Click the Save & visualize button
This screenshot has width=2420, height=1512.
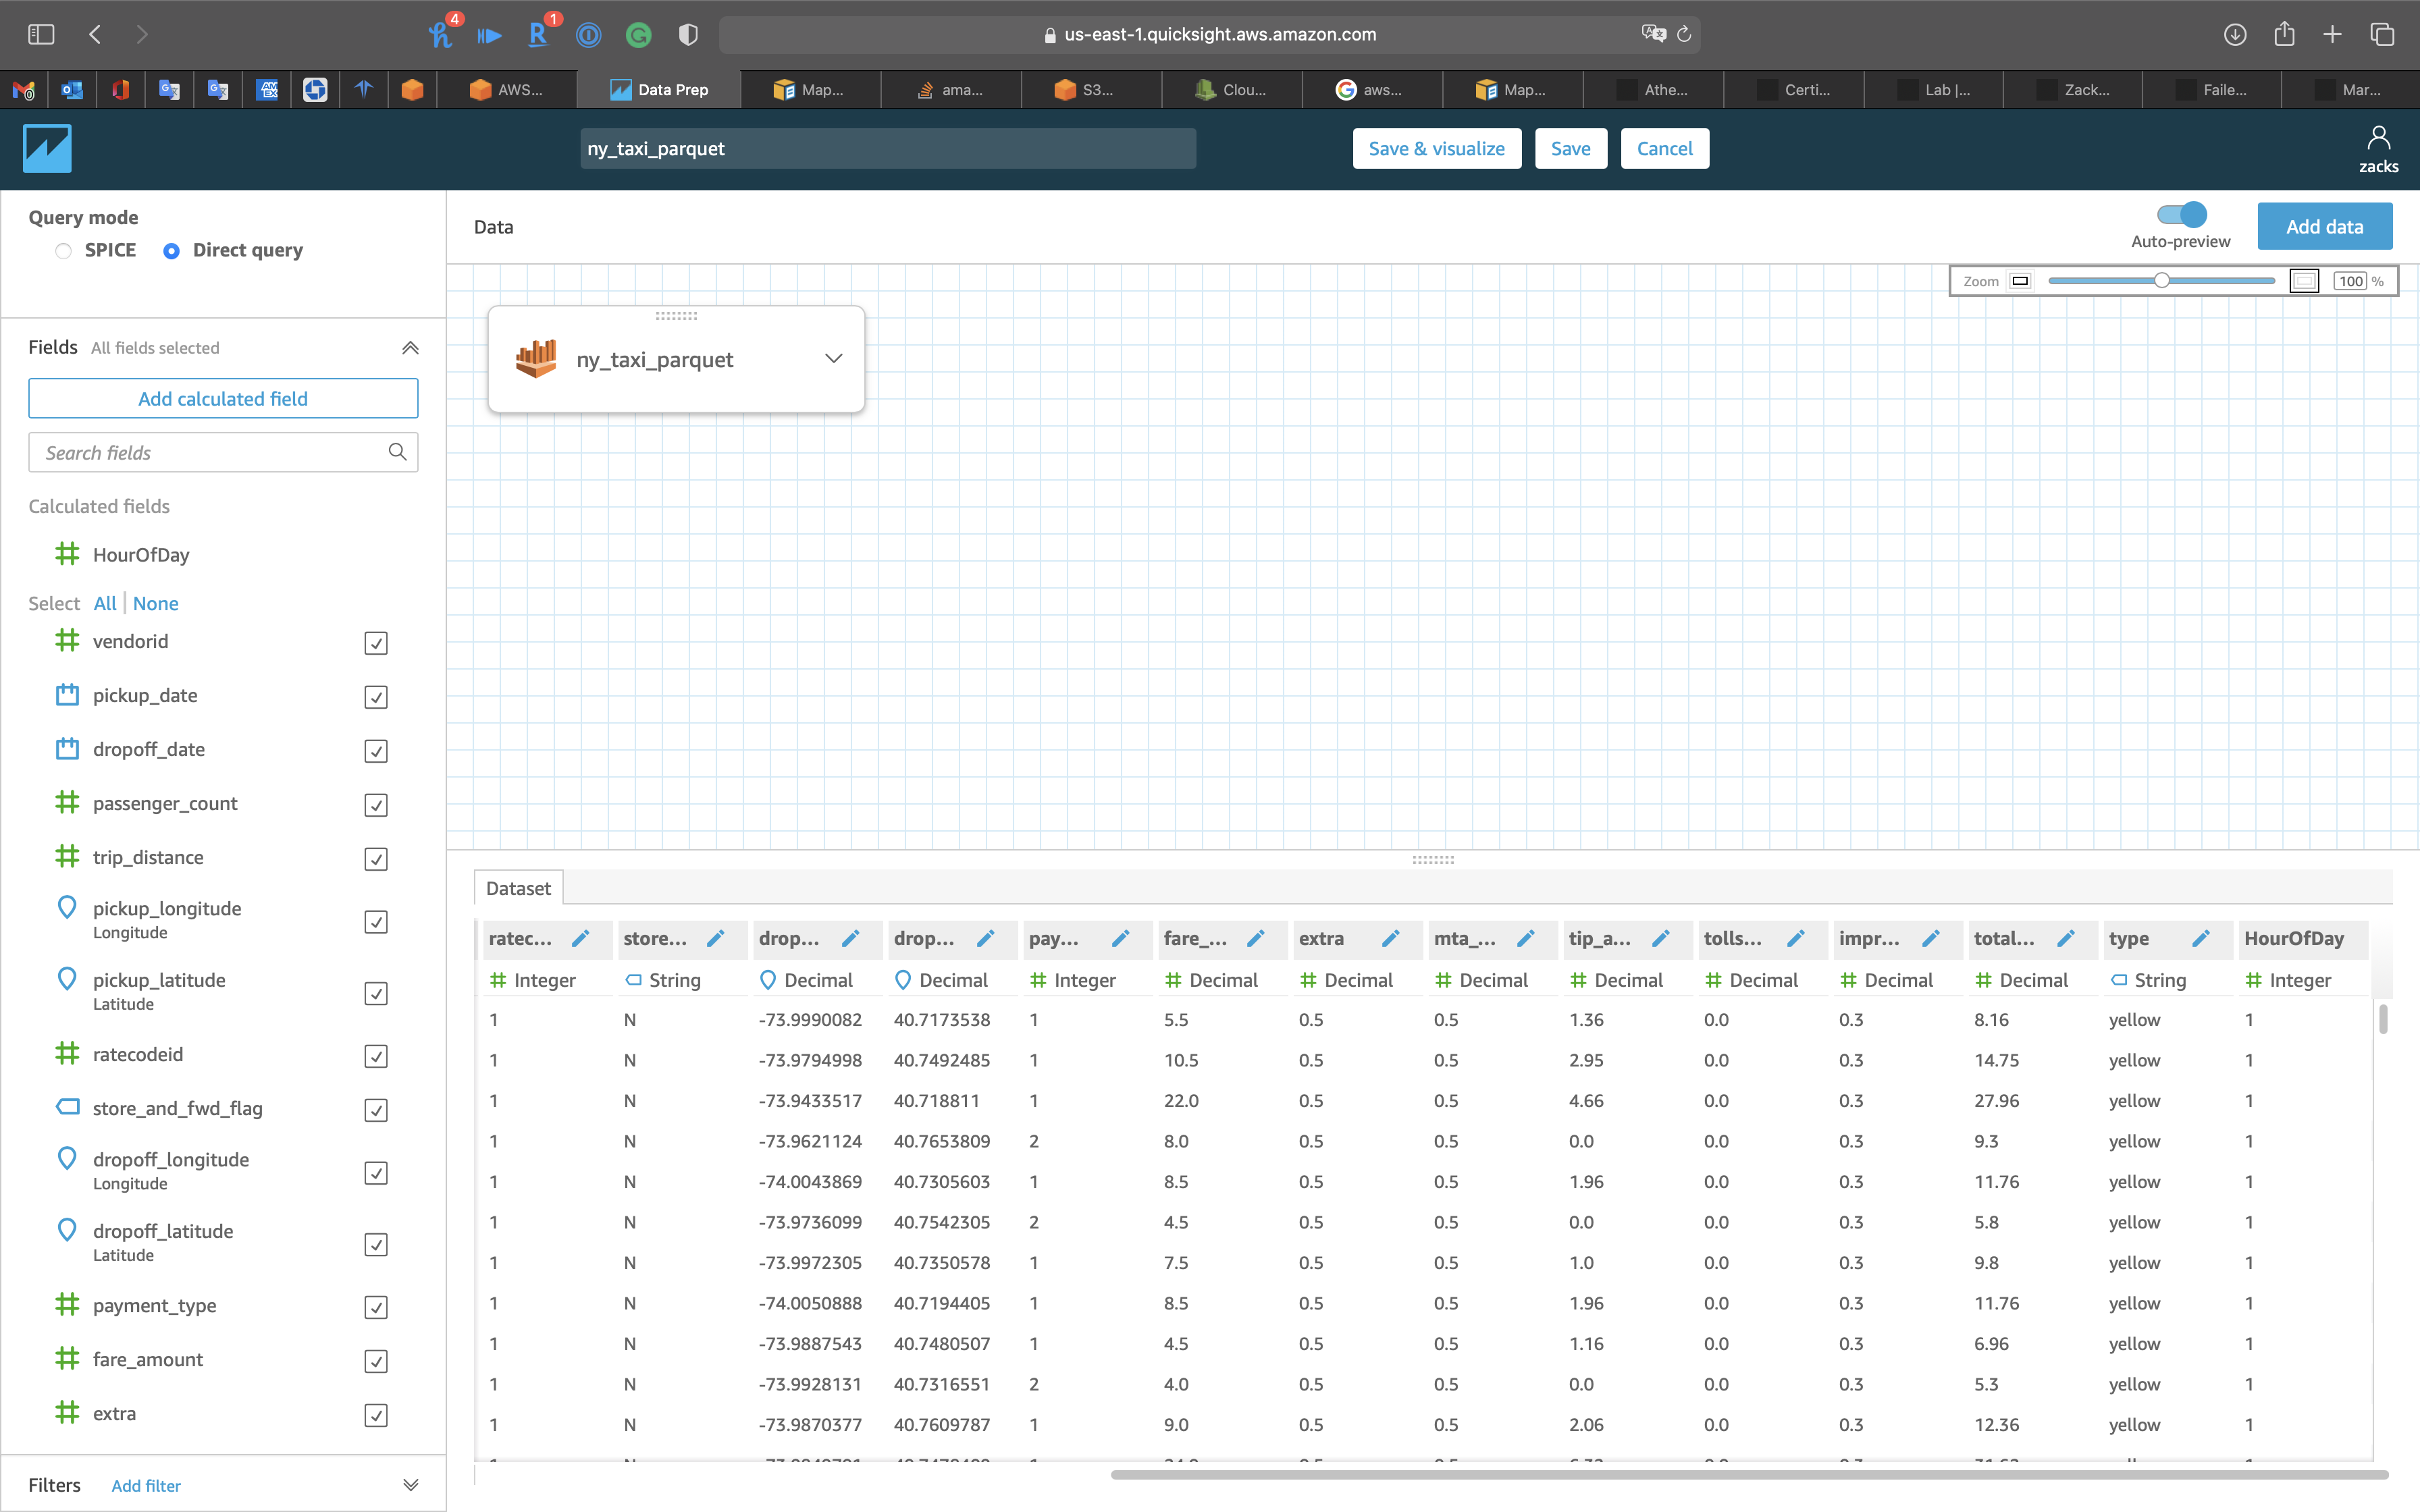tap(1436, 148)
